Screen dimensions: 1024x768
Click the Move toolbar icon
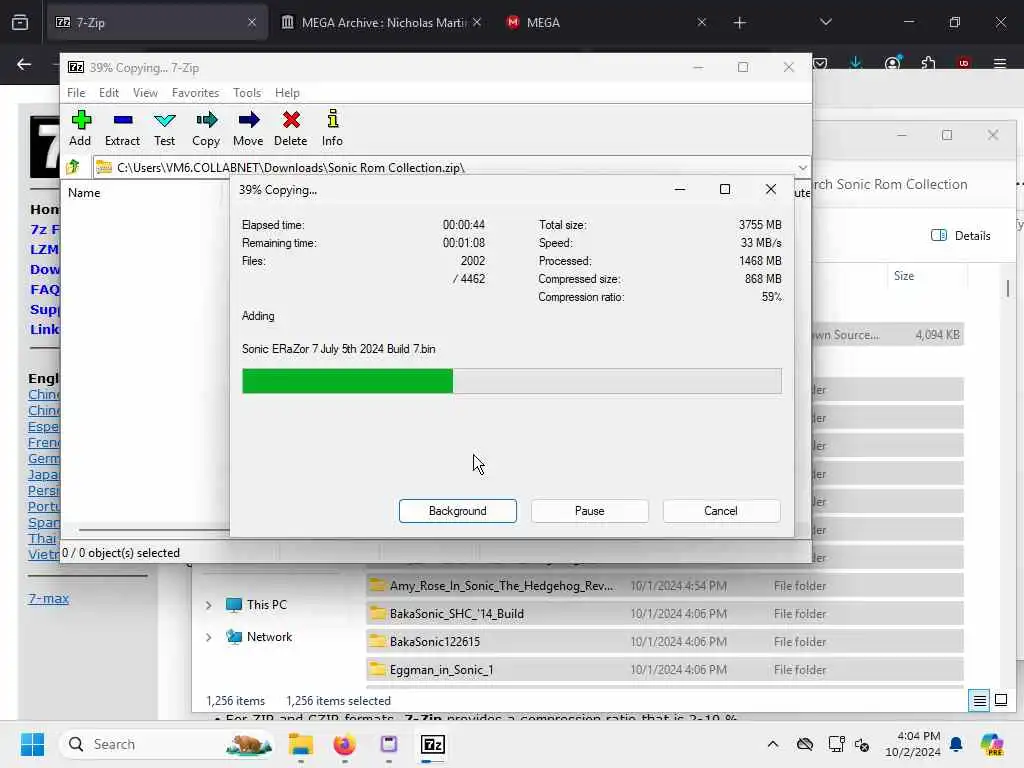pos(248,128)
